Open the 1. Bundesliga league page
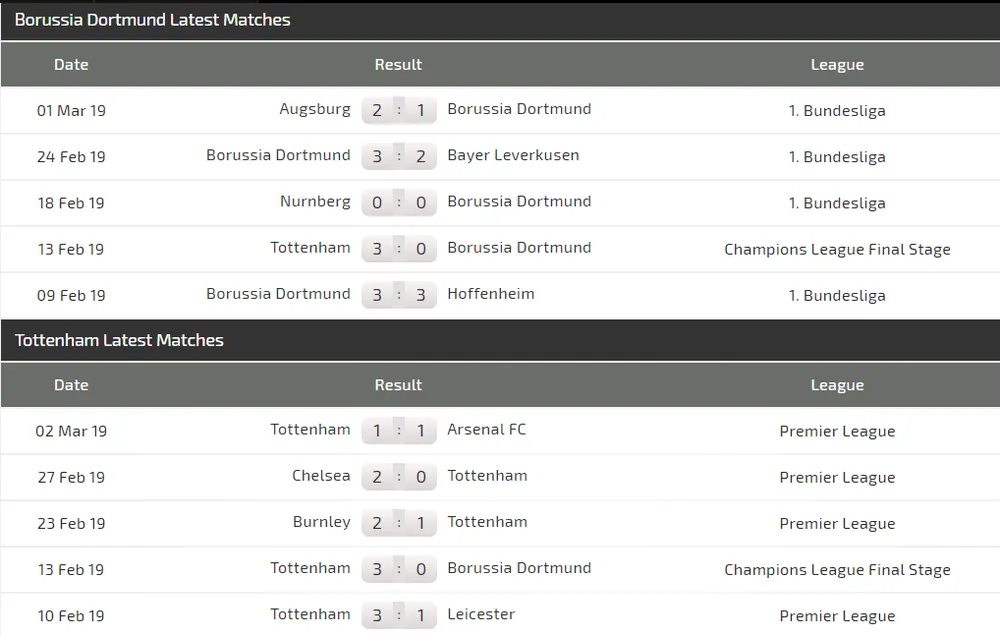 coord(838,110)
